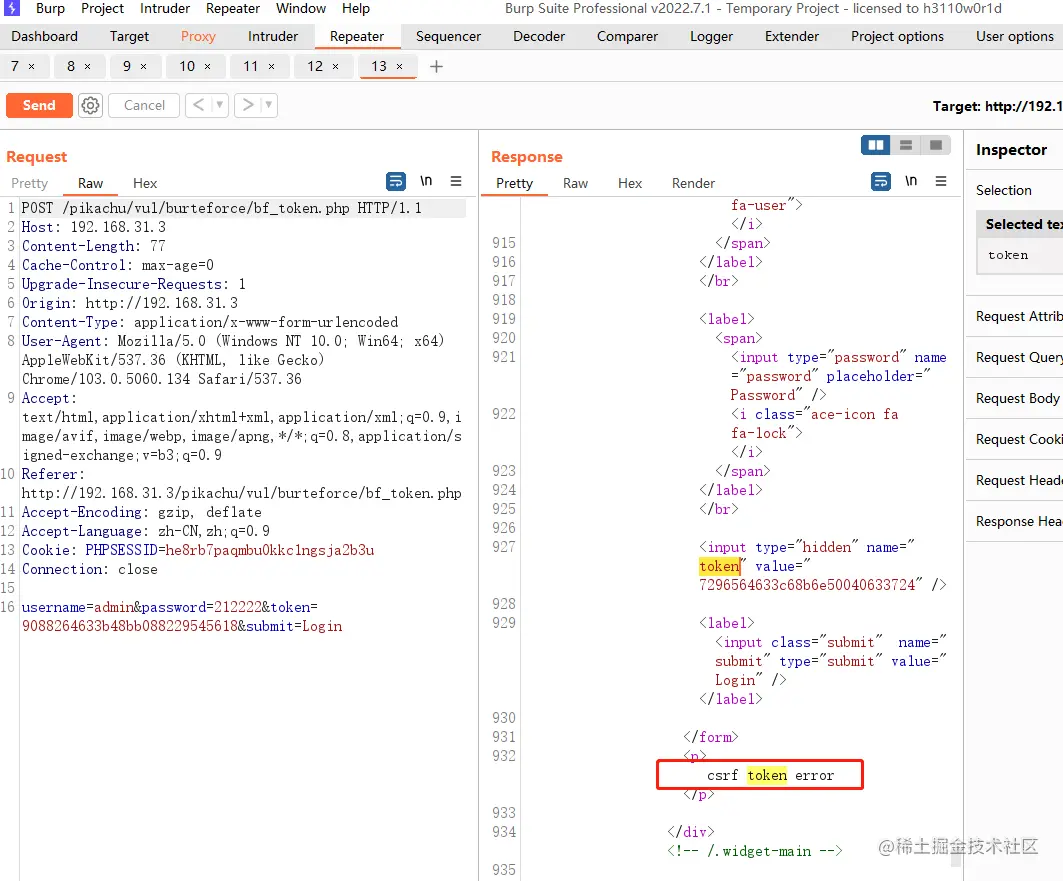Expand Response Headers in Inspector
The height and width of the screenshot is (881, 1063).
(x=1016, y=521)
